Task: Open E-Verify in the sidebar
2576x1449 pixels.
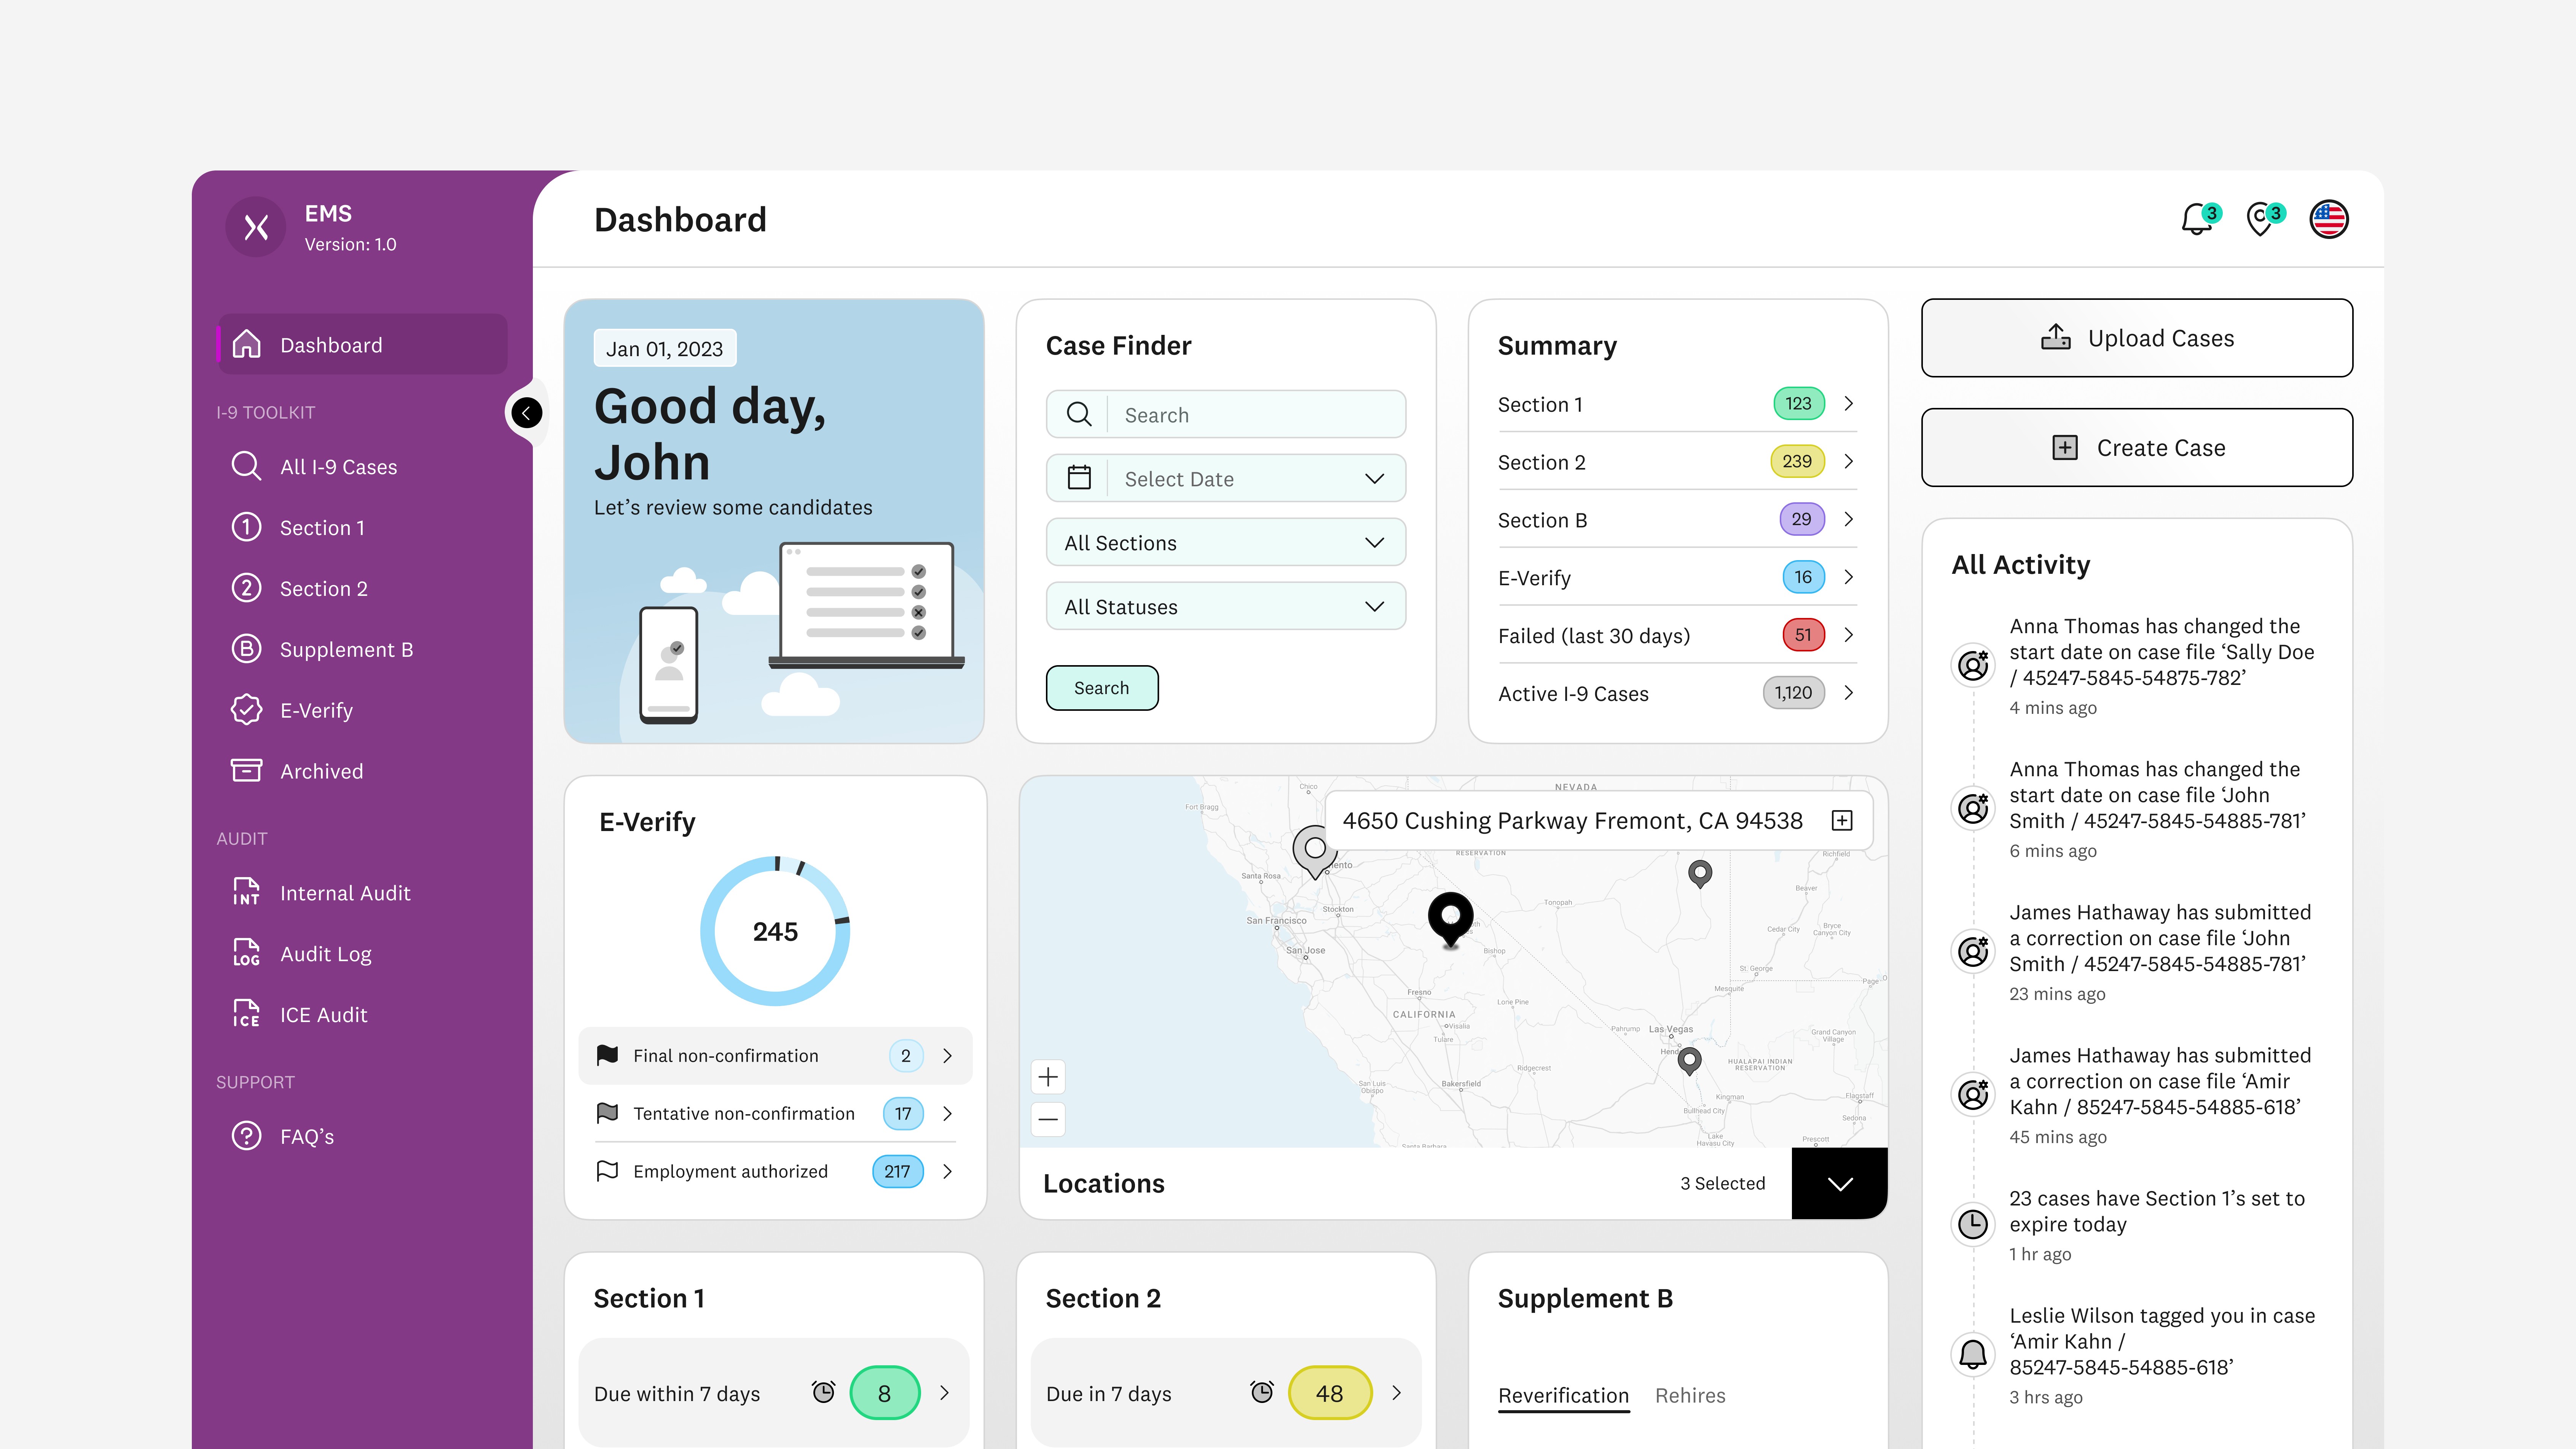Action: coord(316,710)
